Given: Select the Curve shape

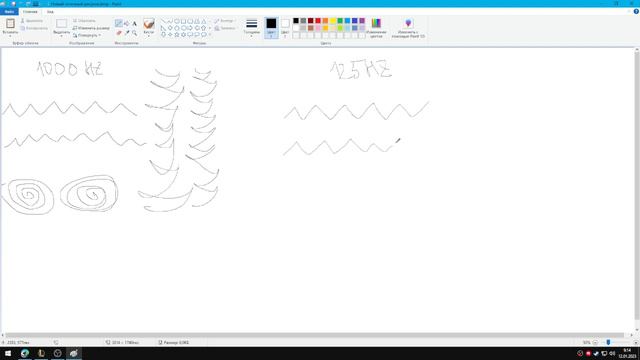Looking at the screenshot, I should coord(170,21).
